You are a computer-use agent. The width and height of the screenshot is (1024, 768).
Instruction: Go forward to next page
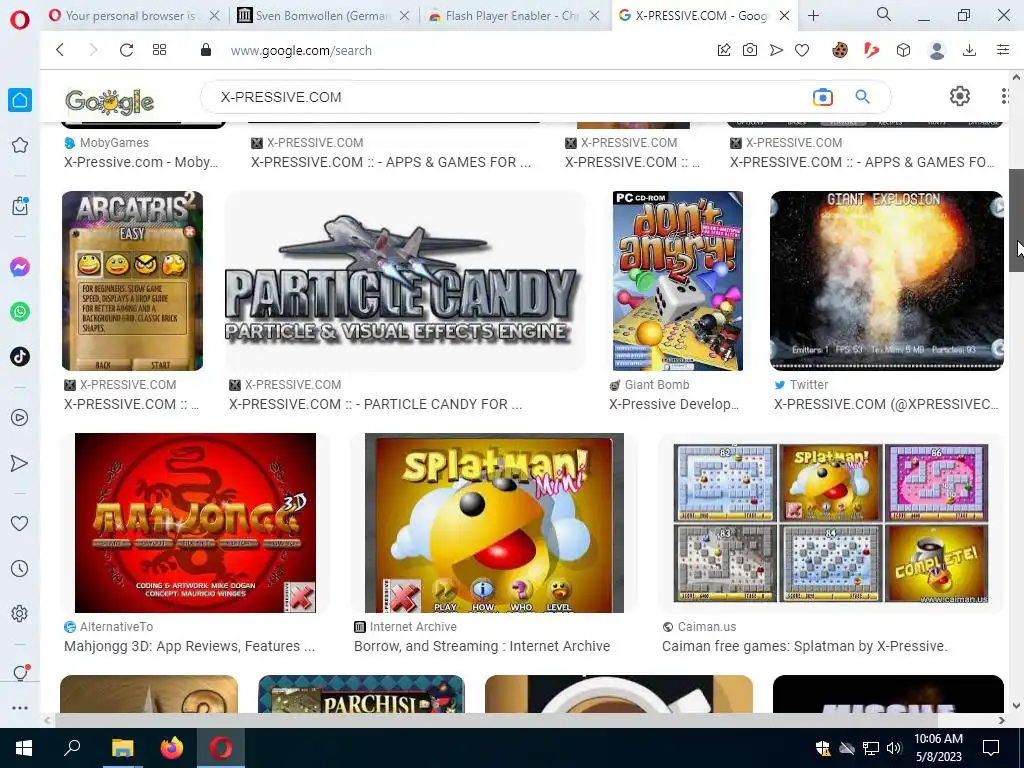click(93, 50)
